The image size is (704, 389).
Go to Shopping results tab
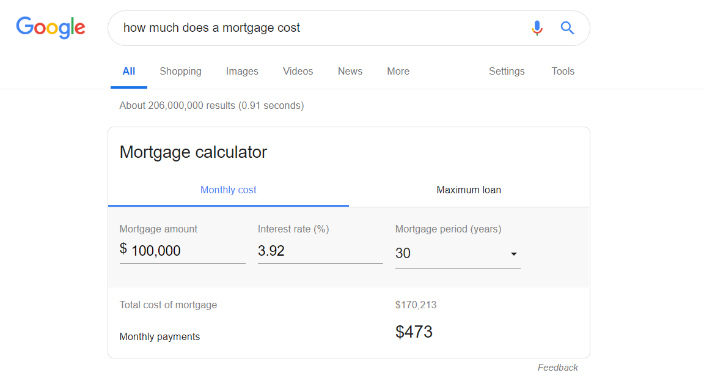tap(180, 71)
